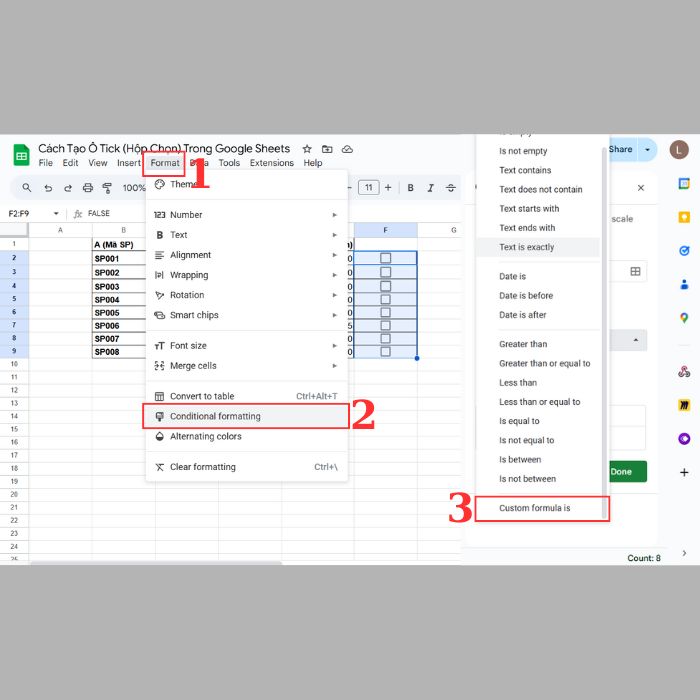Choose Conditional formatting in Format menu
This screenshot has width=700, height=700.
246,416
